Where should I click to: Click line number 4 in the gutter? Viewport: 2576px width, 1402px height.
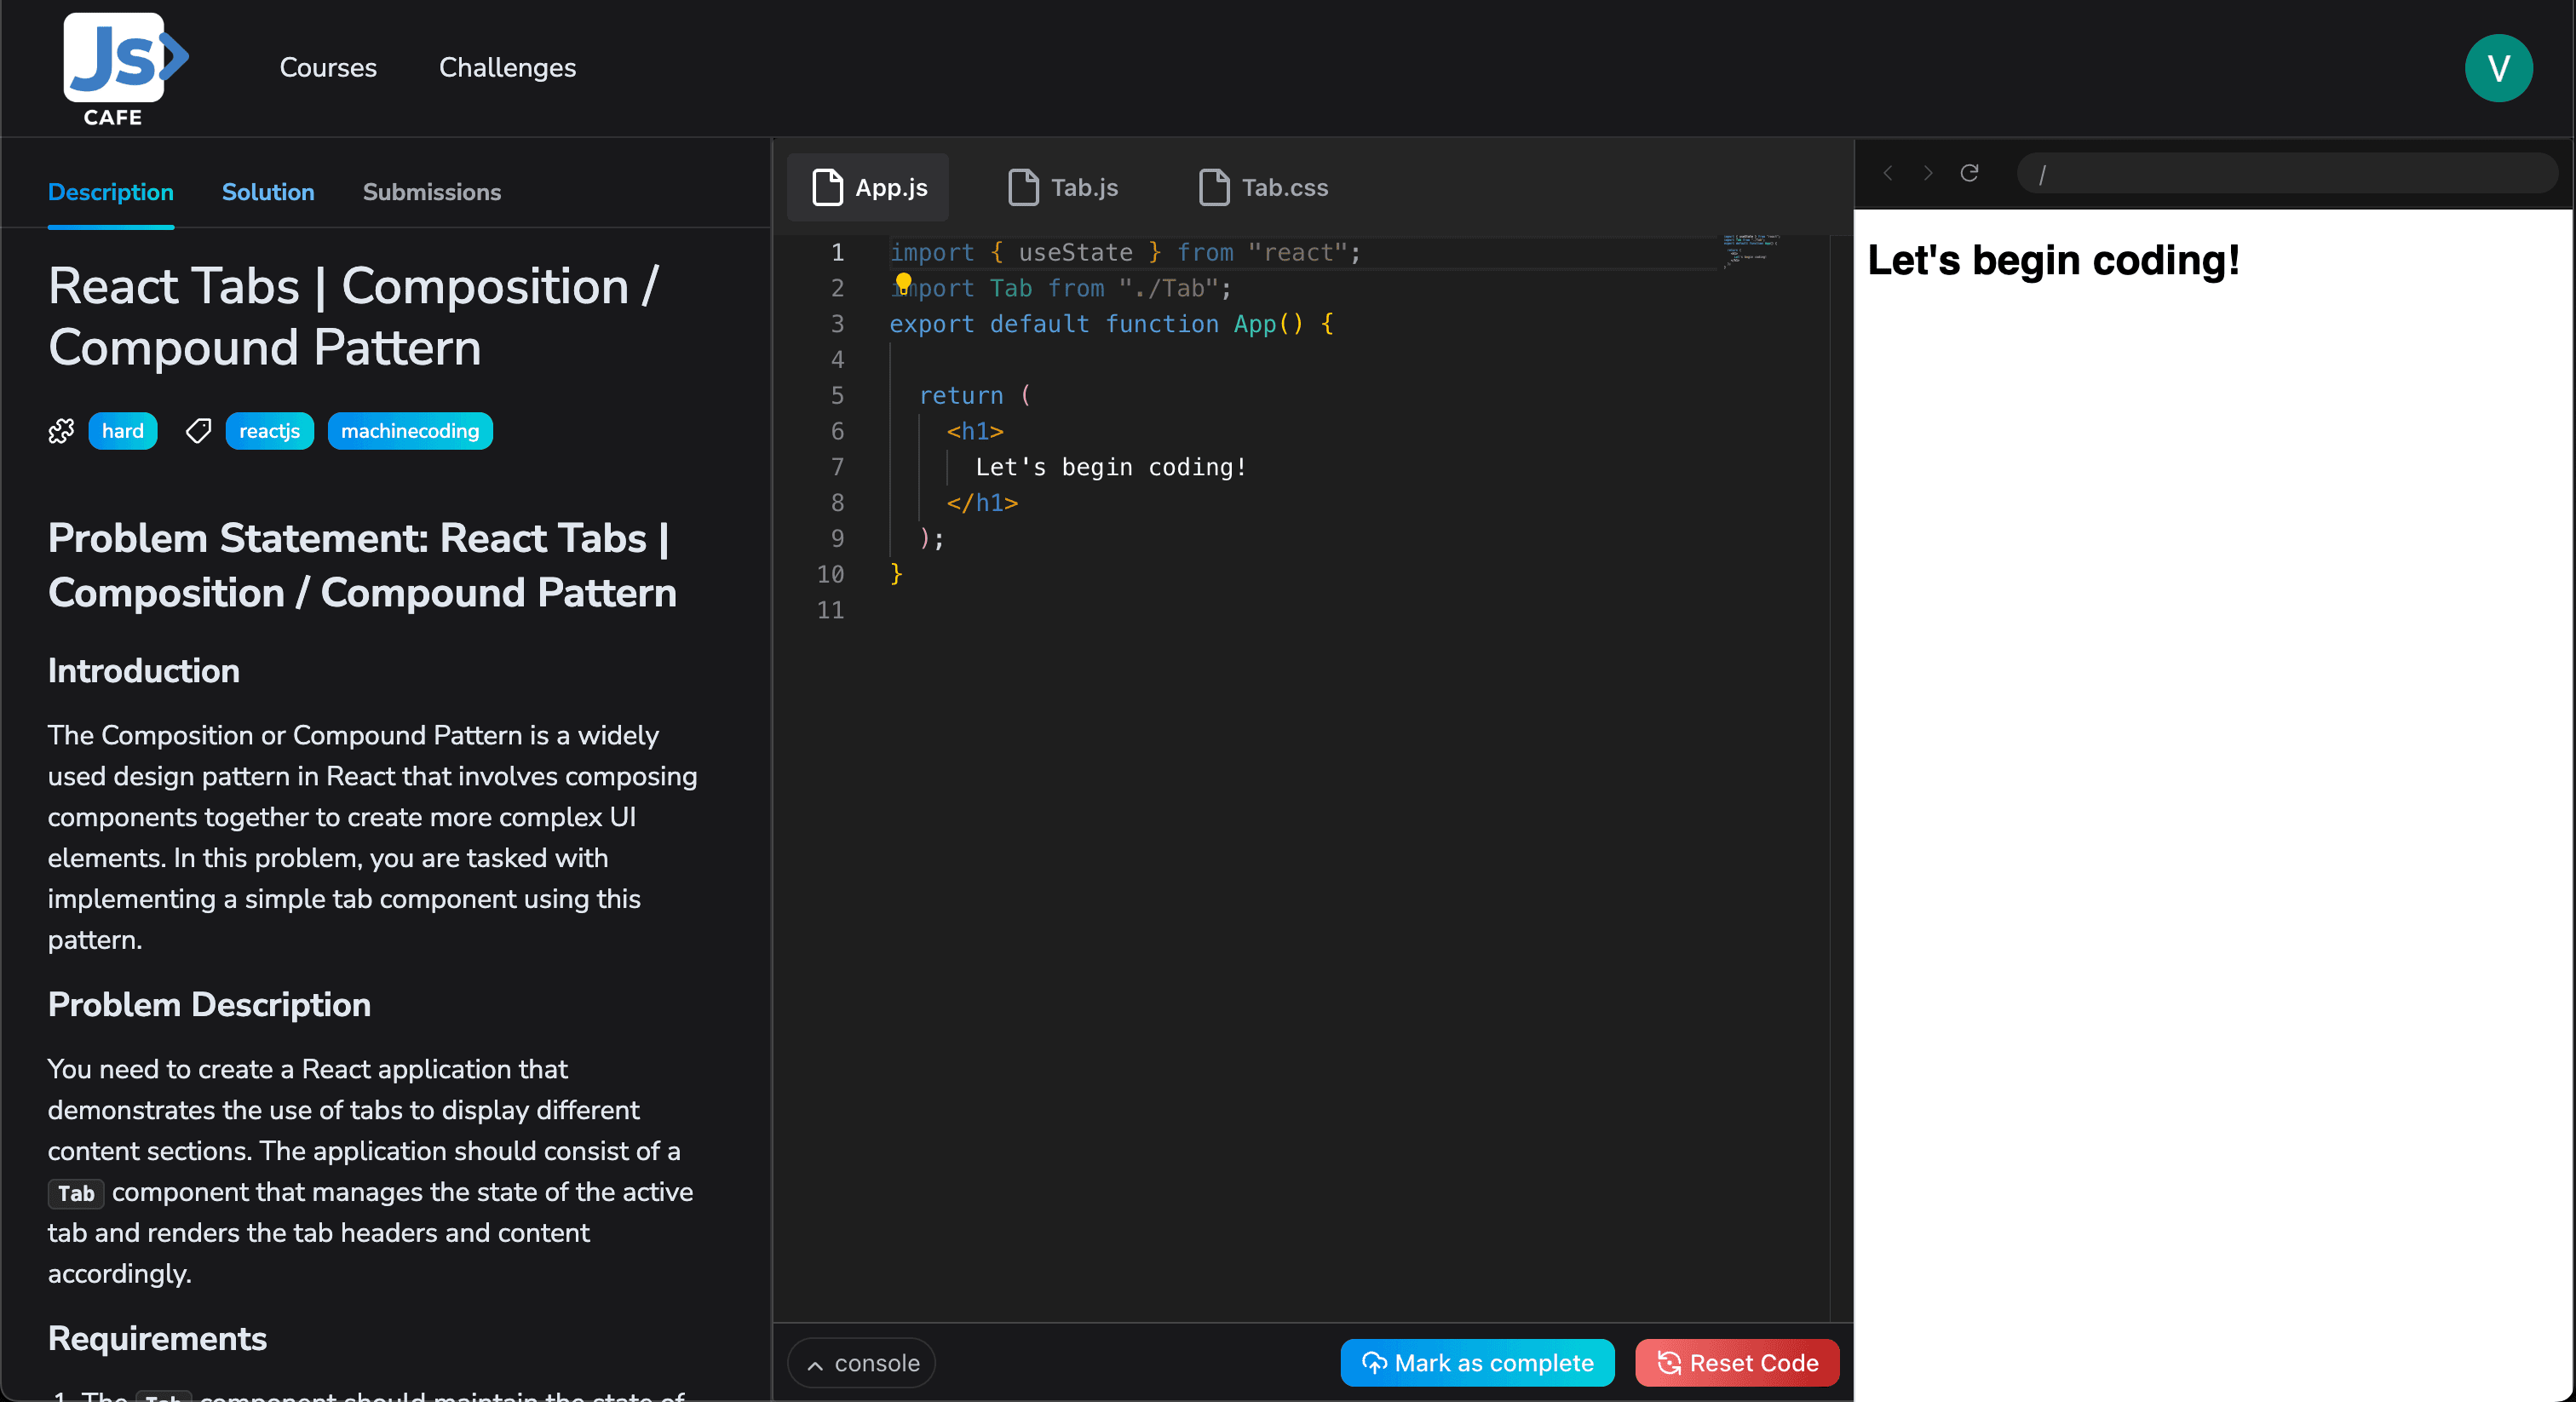pos(837,360)
